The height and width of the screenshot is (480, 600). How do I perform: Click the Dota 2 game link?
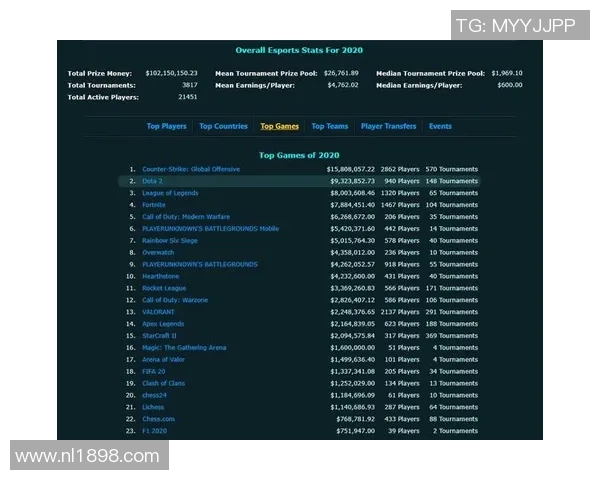pyautogui.click(x=153, y=181)
